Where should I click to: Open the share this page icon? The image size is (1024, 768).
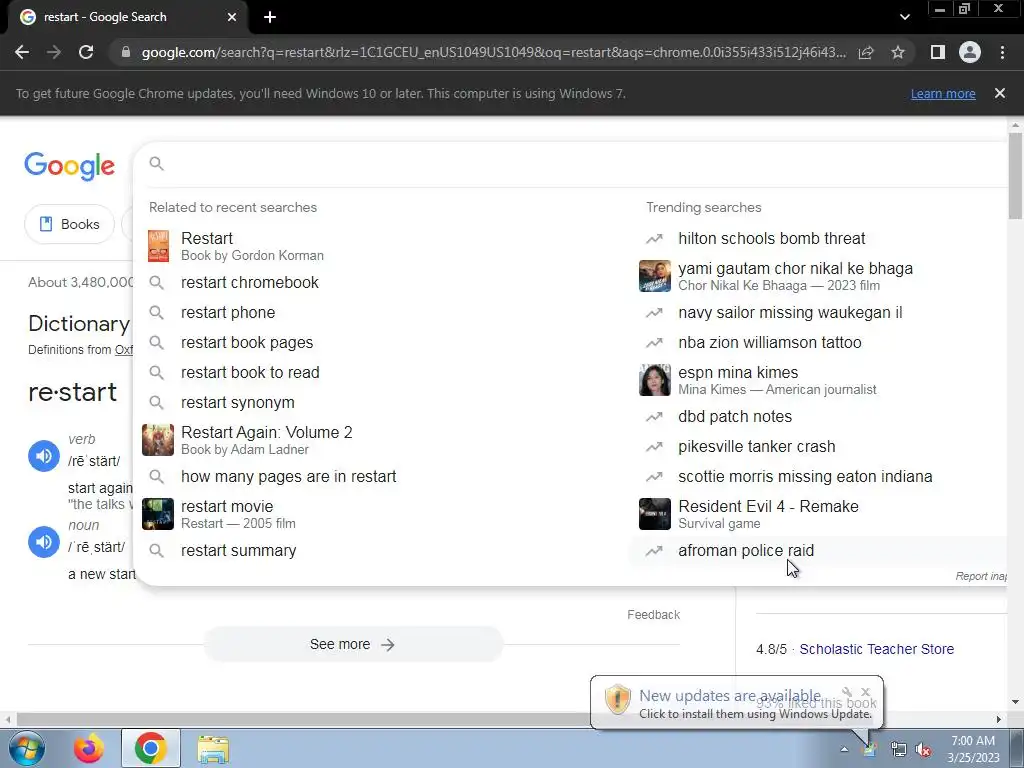[866, 52]
